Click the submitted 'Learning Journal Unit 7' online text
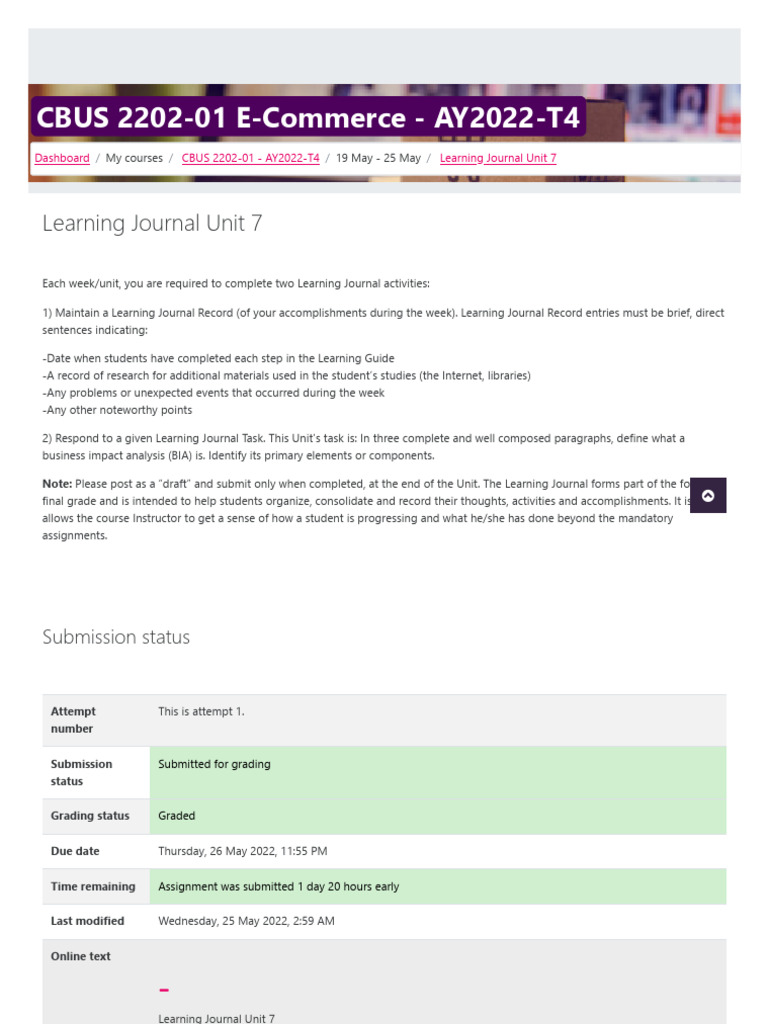This screenshot has height=1024, width=768. coord(216,1018)
